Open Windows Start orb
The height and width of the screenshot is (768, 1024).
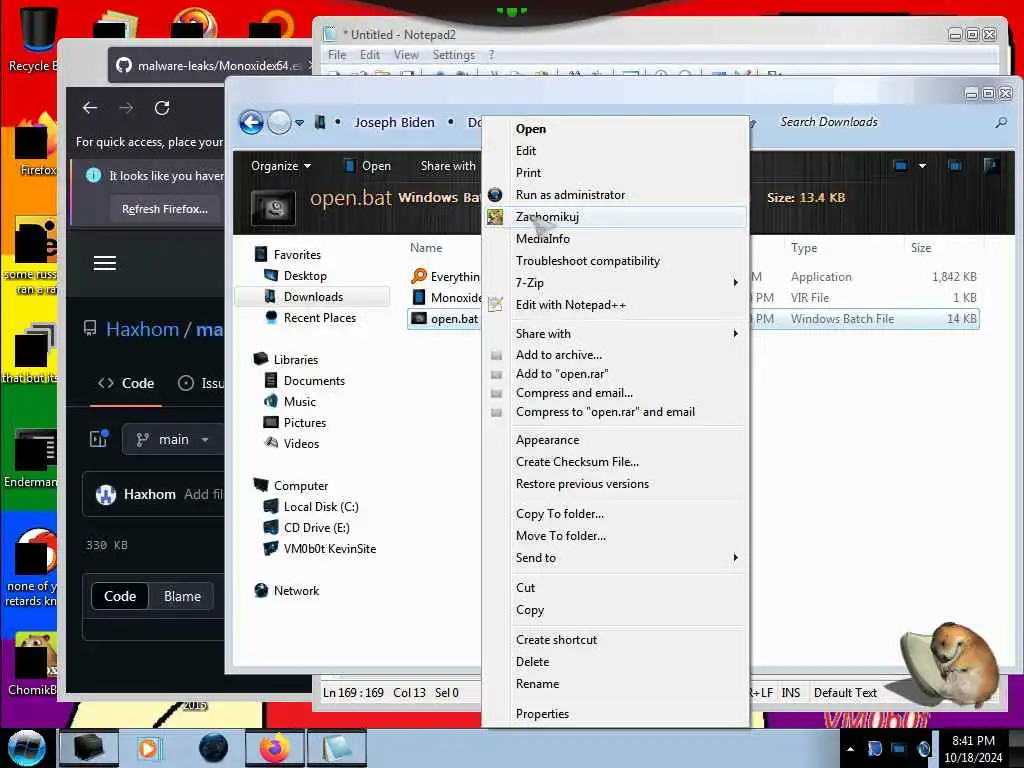27,748
